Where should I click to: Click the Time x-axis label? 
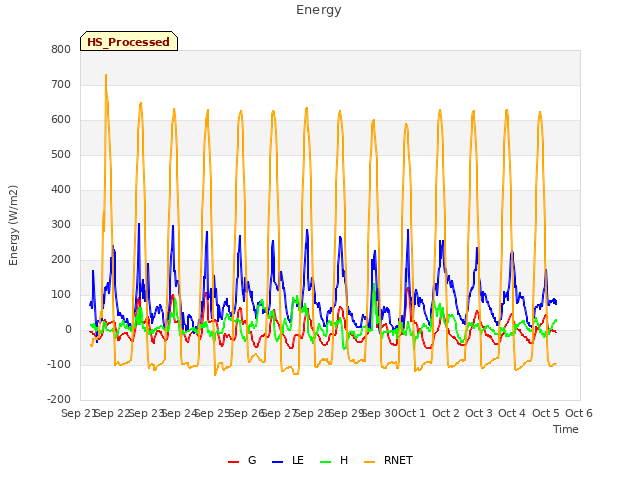566,429
